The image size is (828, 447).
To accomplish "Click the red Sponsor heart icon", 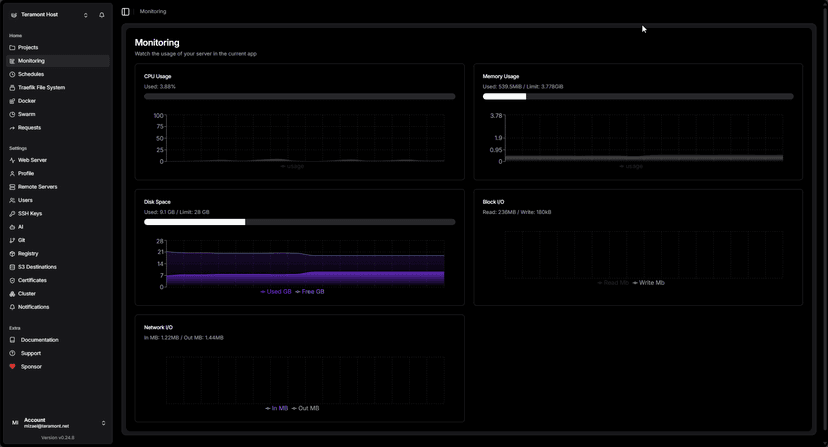I will tap(12, 367).
